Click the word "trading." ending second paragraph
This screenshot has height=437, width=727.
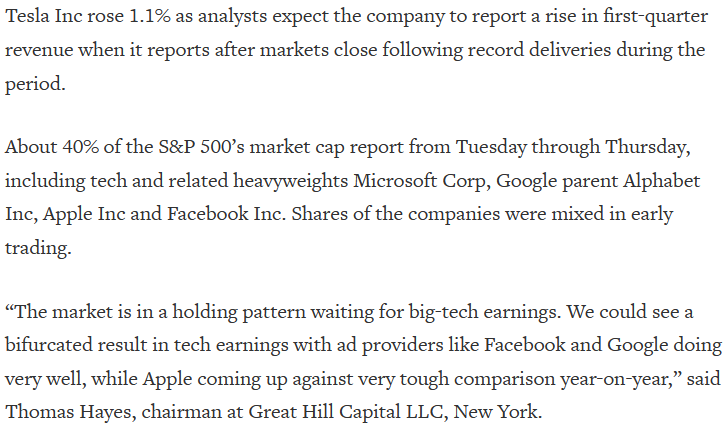[38, 249]
